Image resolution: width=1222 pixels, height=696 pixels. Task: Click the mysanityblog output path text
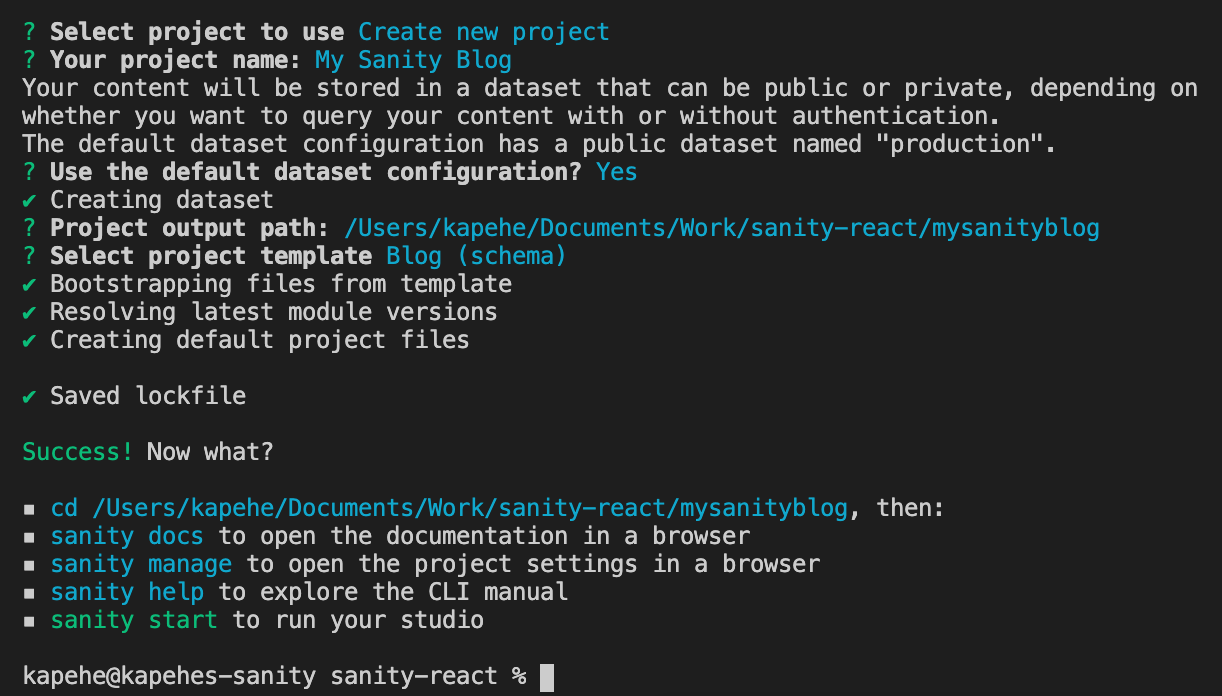click(x=720, y=227)
